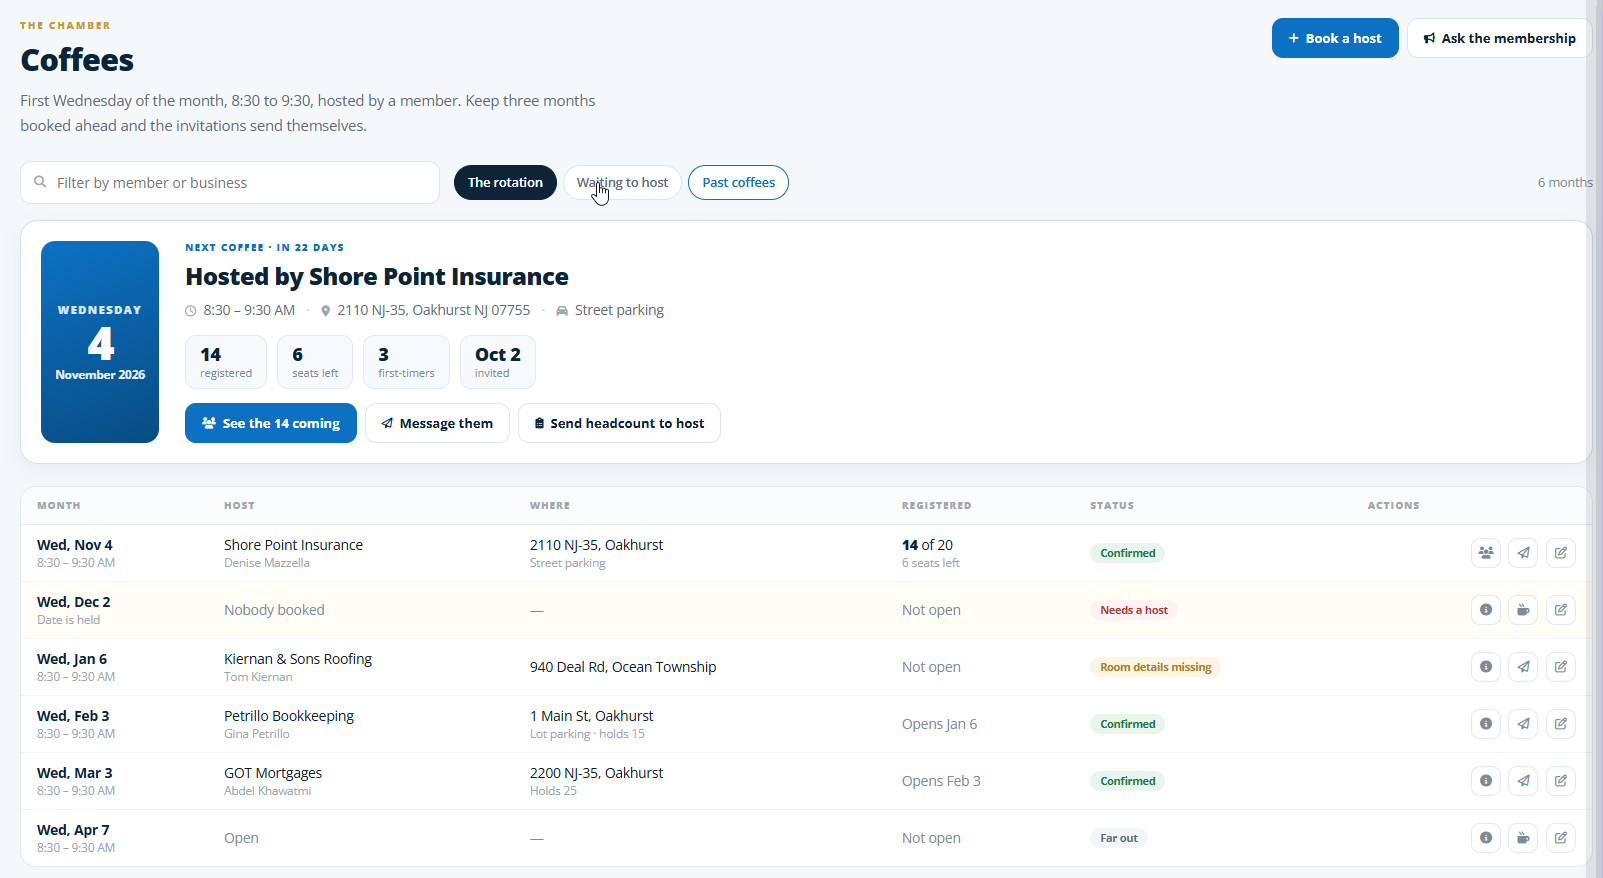Click the Needs a host status badge
Screen dimensions: 1603x878
1133,610
